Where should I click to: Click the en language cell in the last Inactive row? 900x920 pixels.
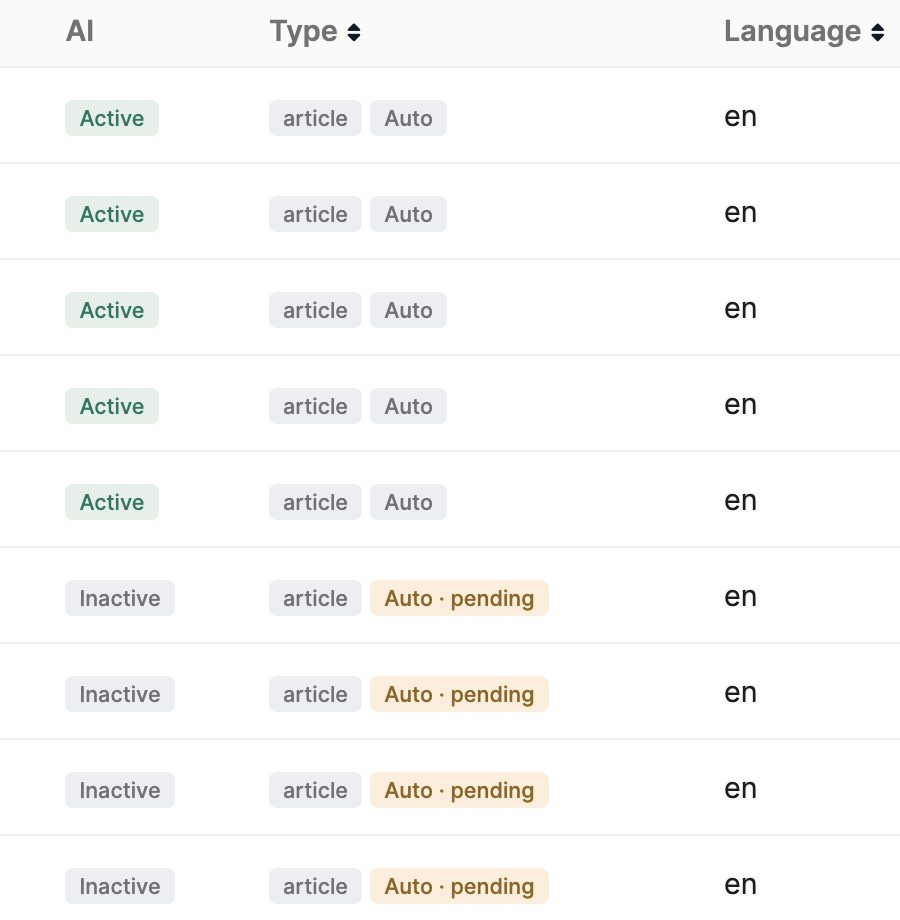pos(740,885)
